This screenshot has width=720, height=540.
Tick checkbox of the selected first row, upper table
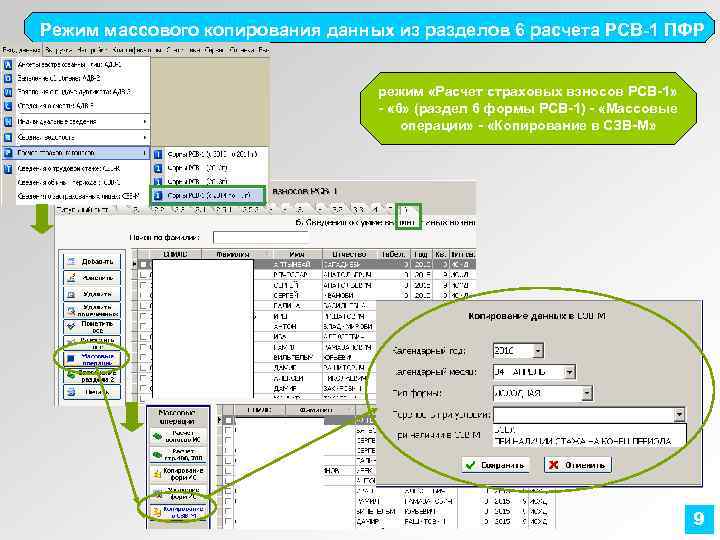[x=144, y=264]
